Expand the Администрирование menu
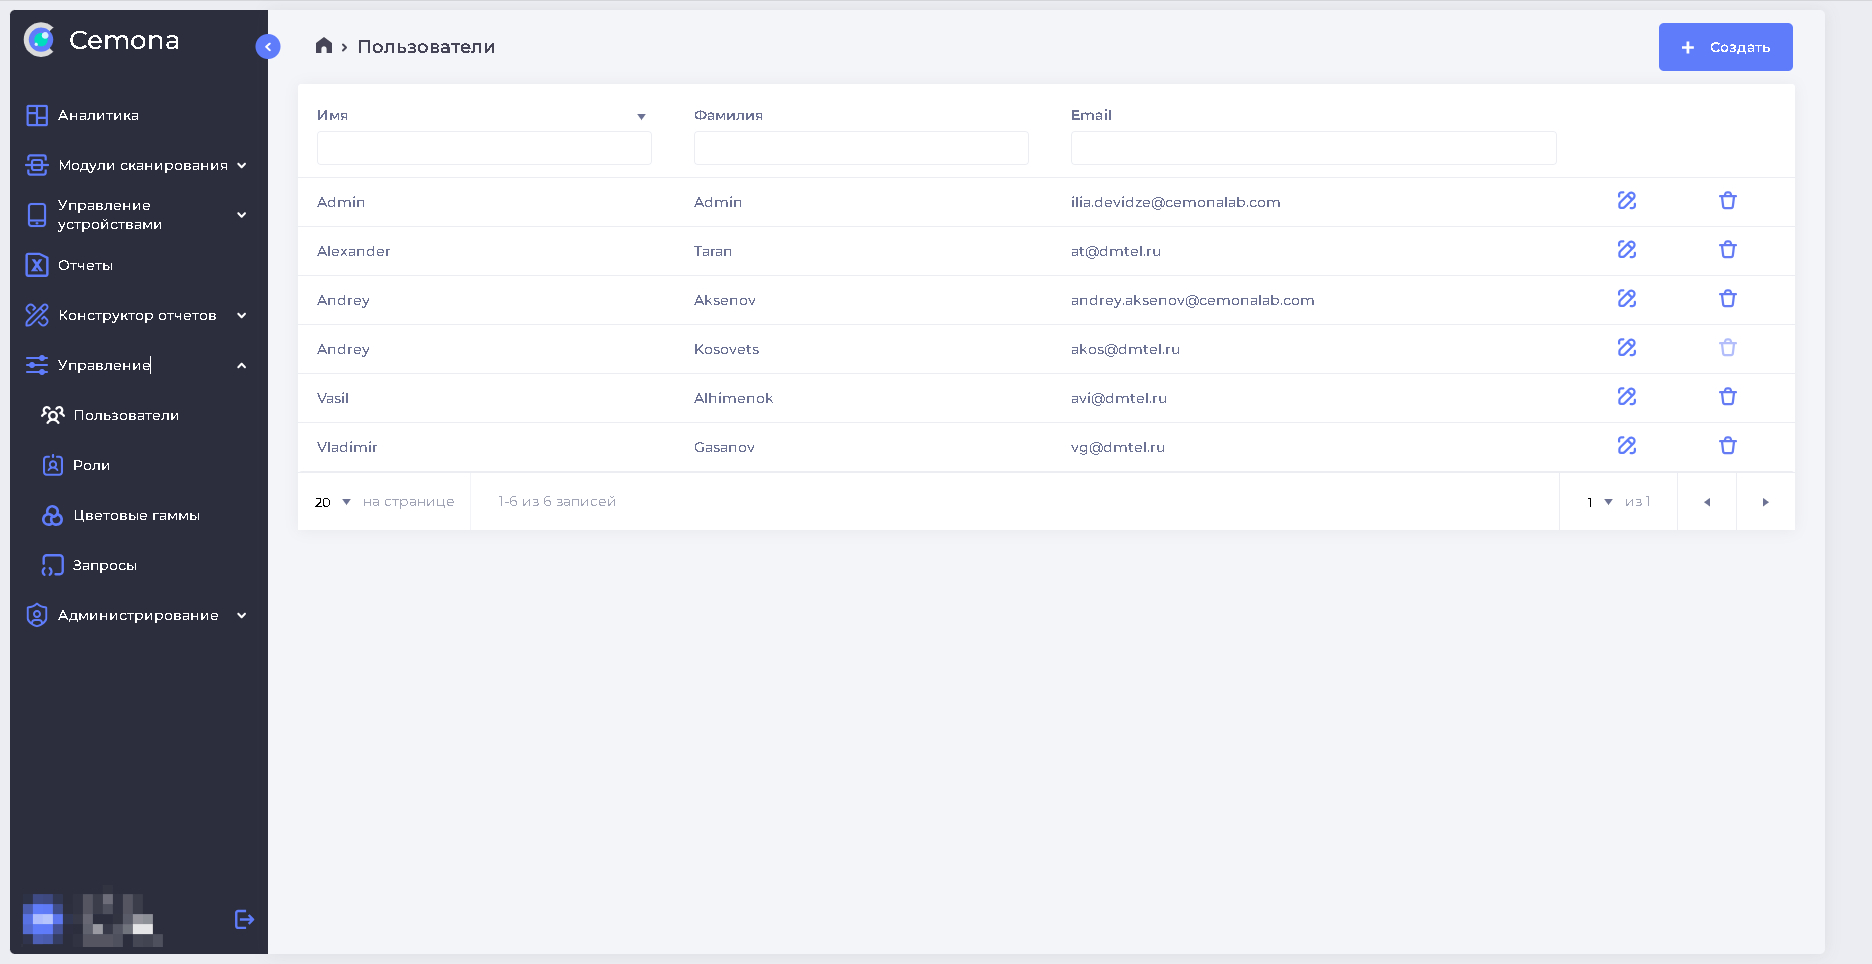The height and width of the screenshot is (964, 1872). click(137, 615)
